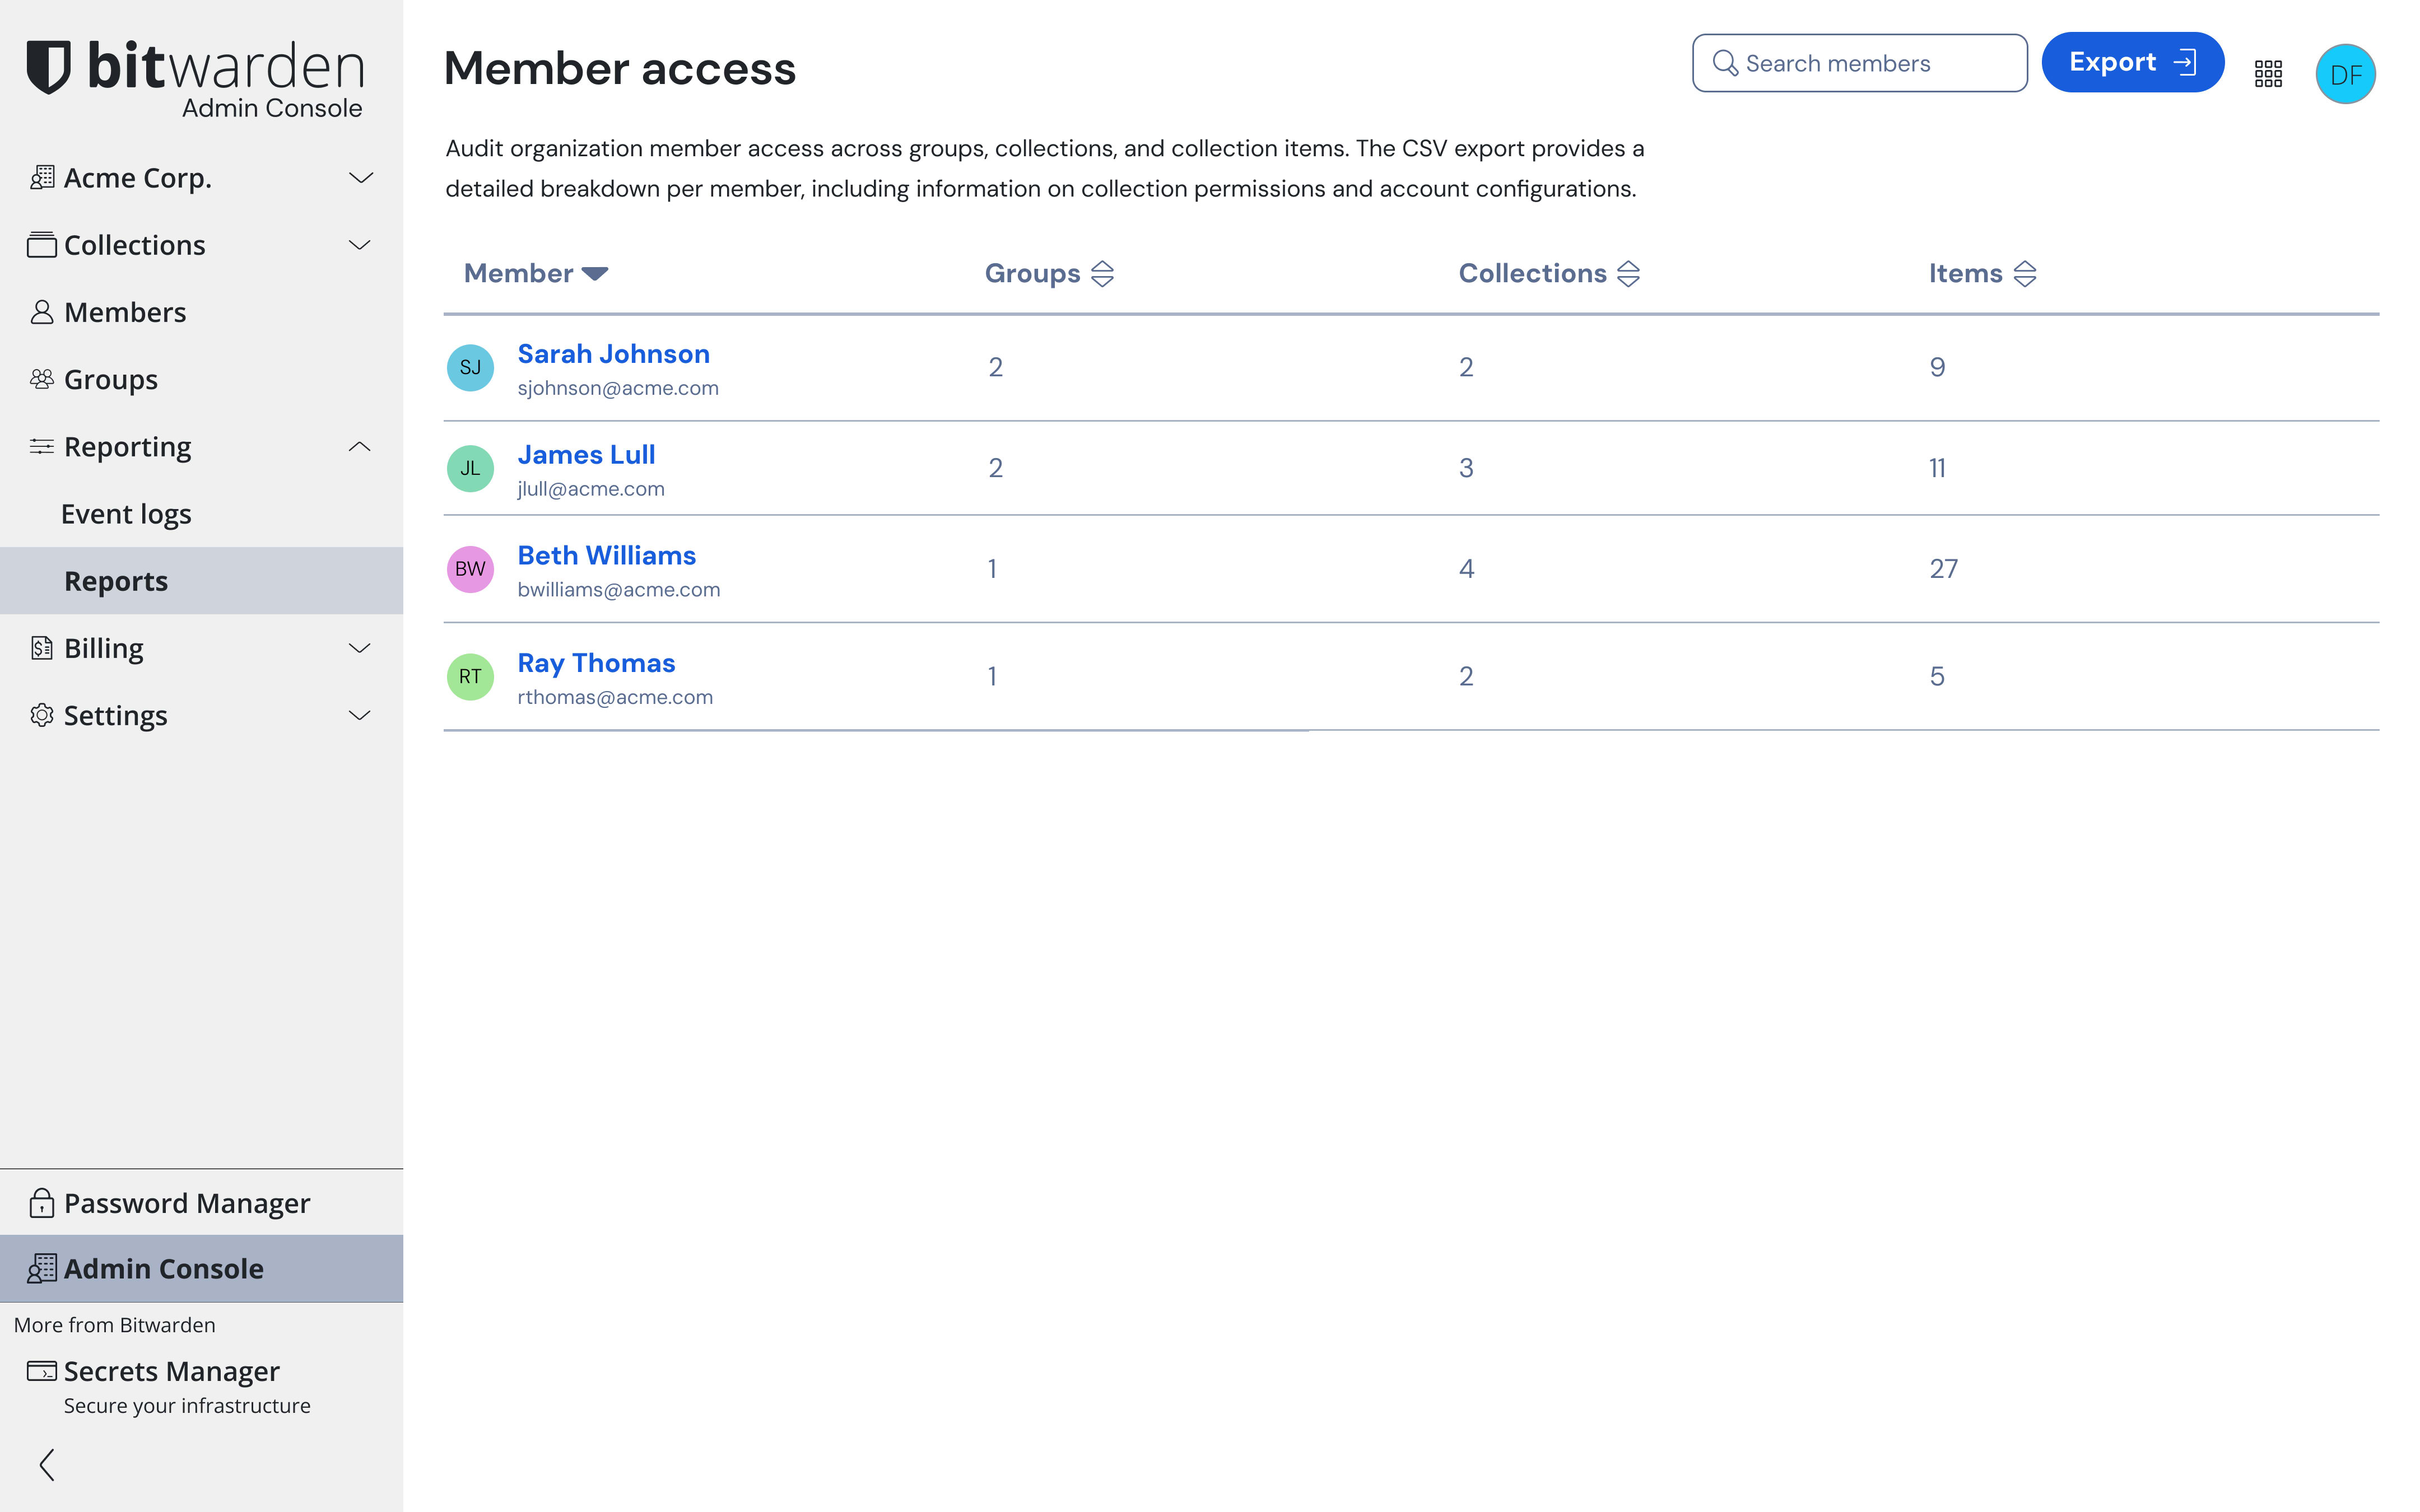The image size is (2420, 1512).
Task: Open Reporting using its filter icon
Action: pyautogui.click(x=41, y=446)
